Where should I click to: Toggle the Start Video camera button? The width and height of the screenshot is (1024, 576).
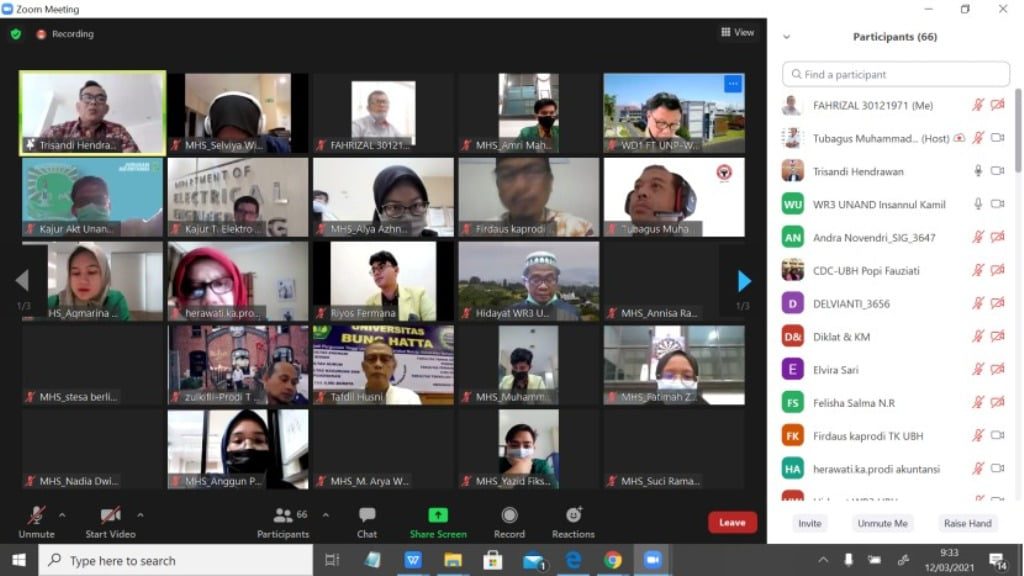(x=110, y=515)
